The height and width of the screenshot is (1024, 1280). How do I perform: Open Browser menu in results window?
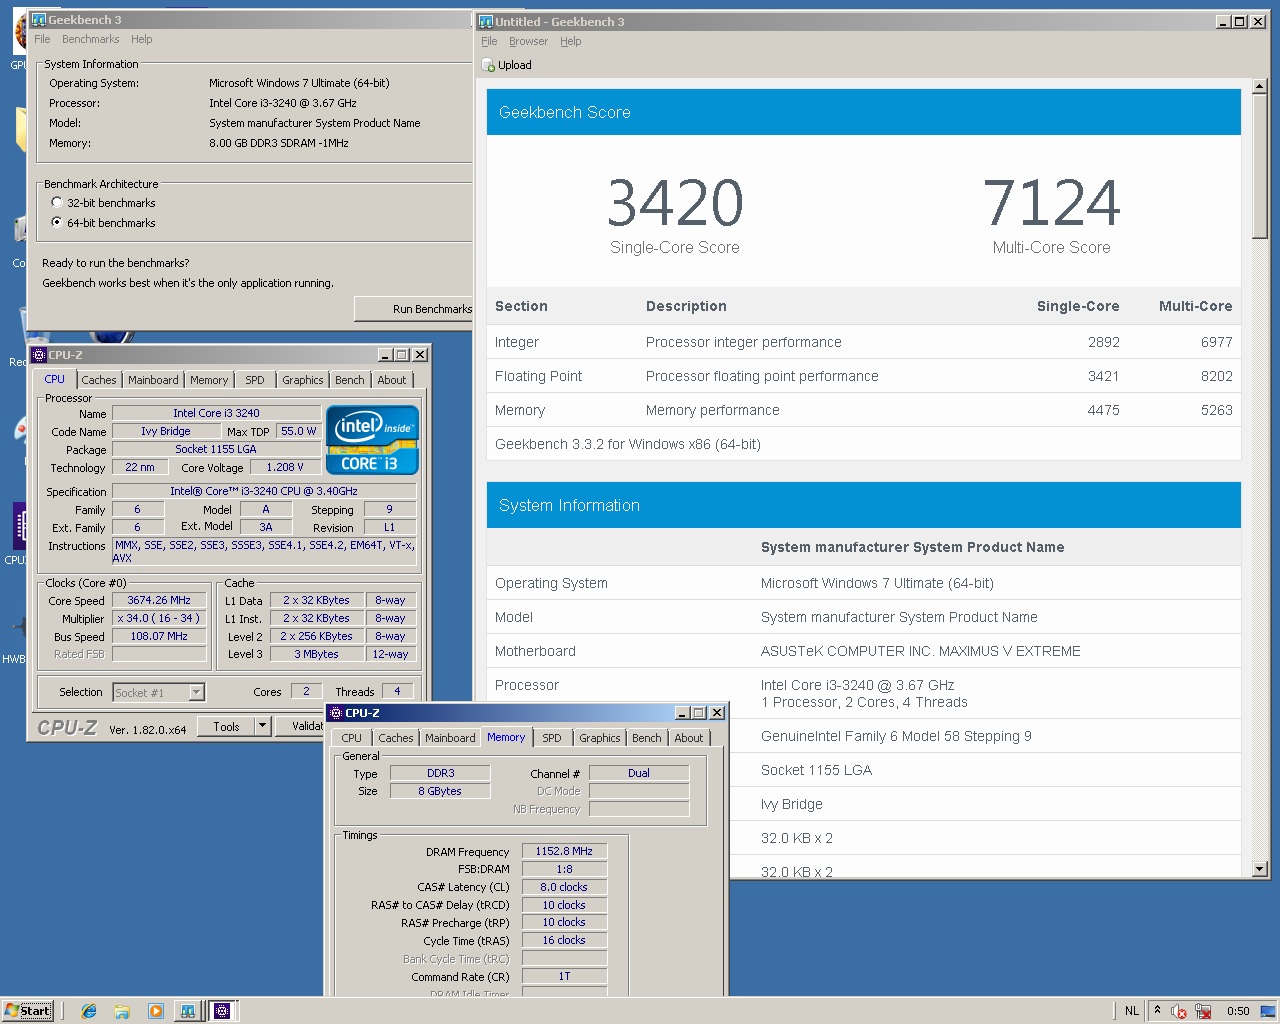pos(528,41)
